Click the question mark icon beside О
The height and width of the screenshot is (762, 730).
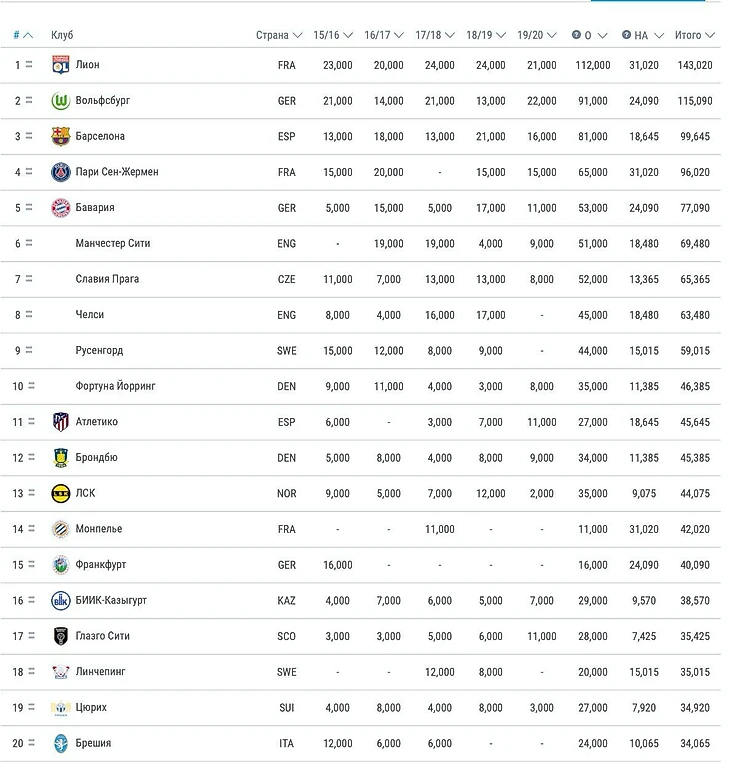click(x=576, y=35)
